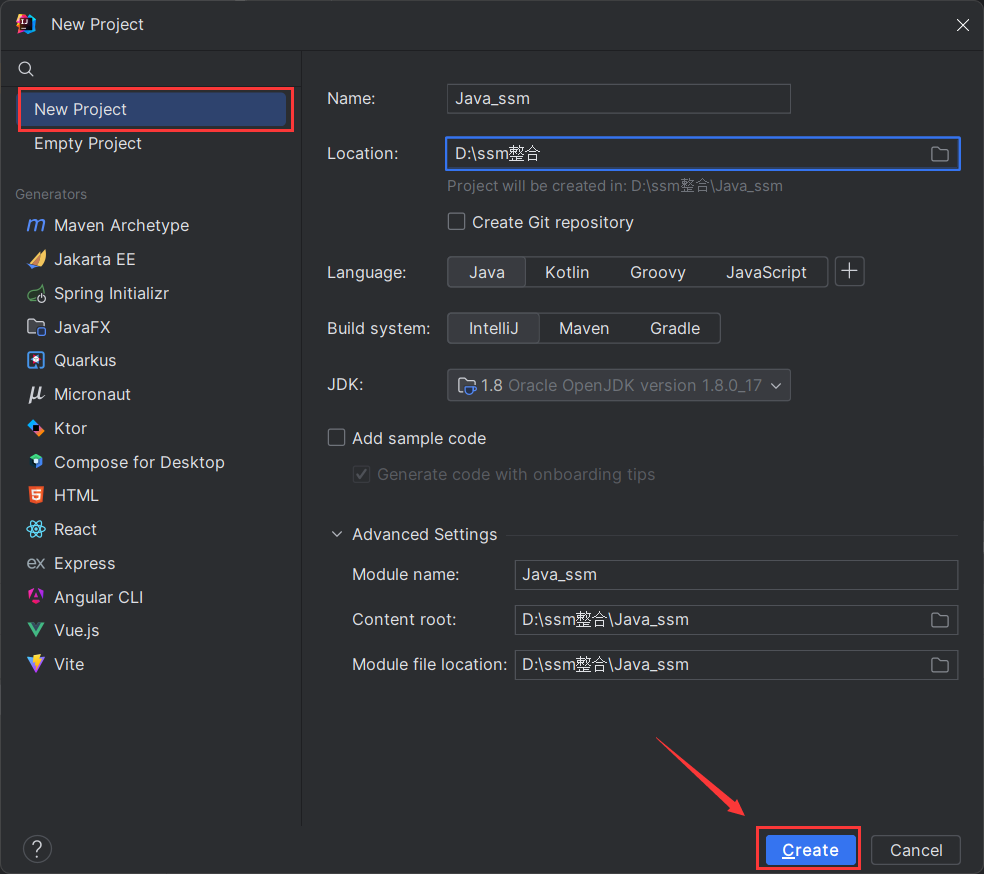Click the Quarkus generator icon
Screen dimensions: 984x874
pyautogui.click(x=36, y=361)
